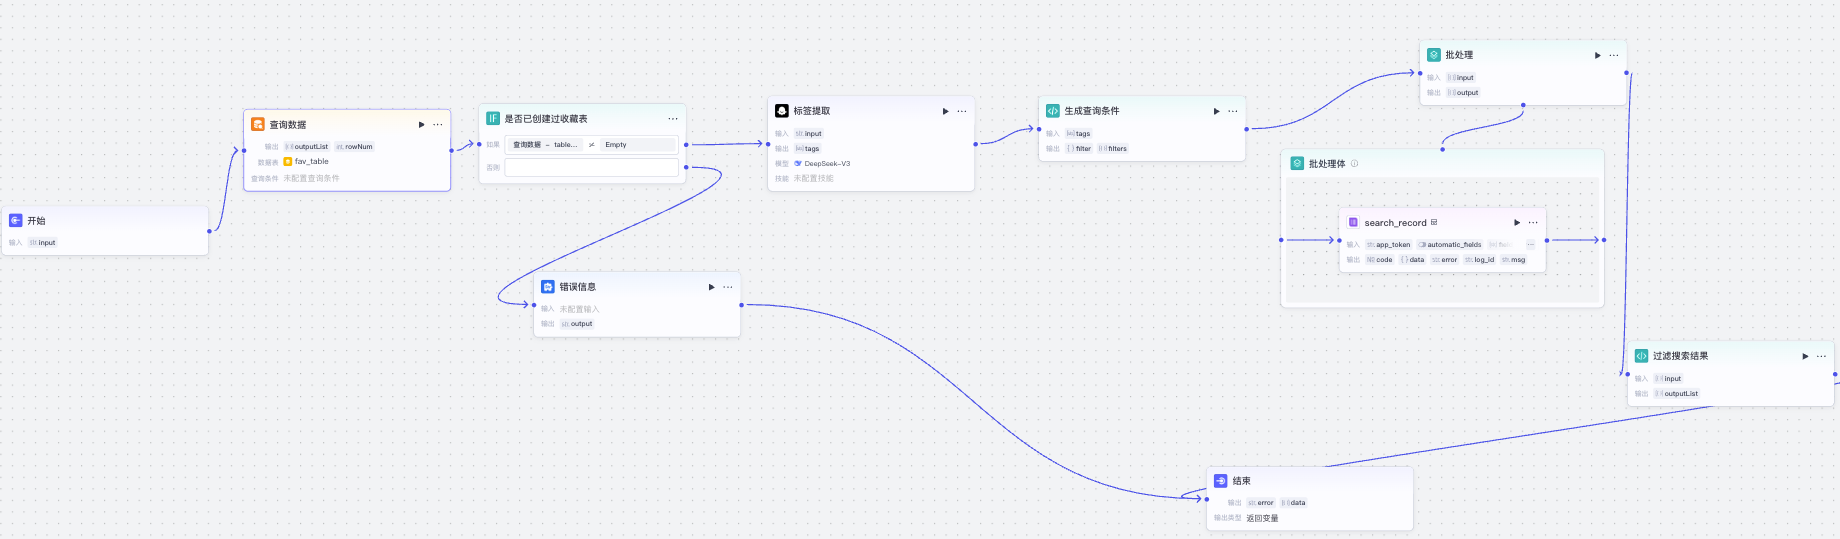Click the output tag in 错误信息 node
The height and width of the screenshot is (539, 1840).
pos(577,323)
